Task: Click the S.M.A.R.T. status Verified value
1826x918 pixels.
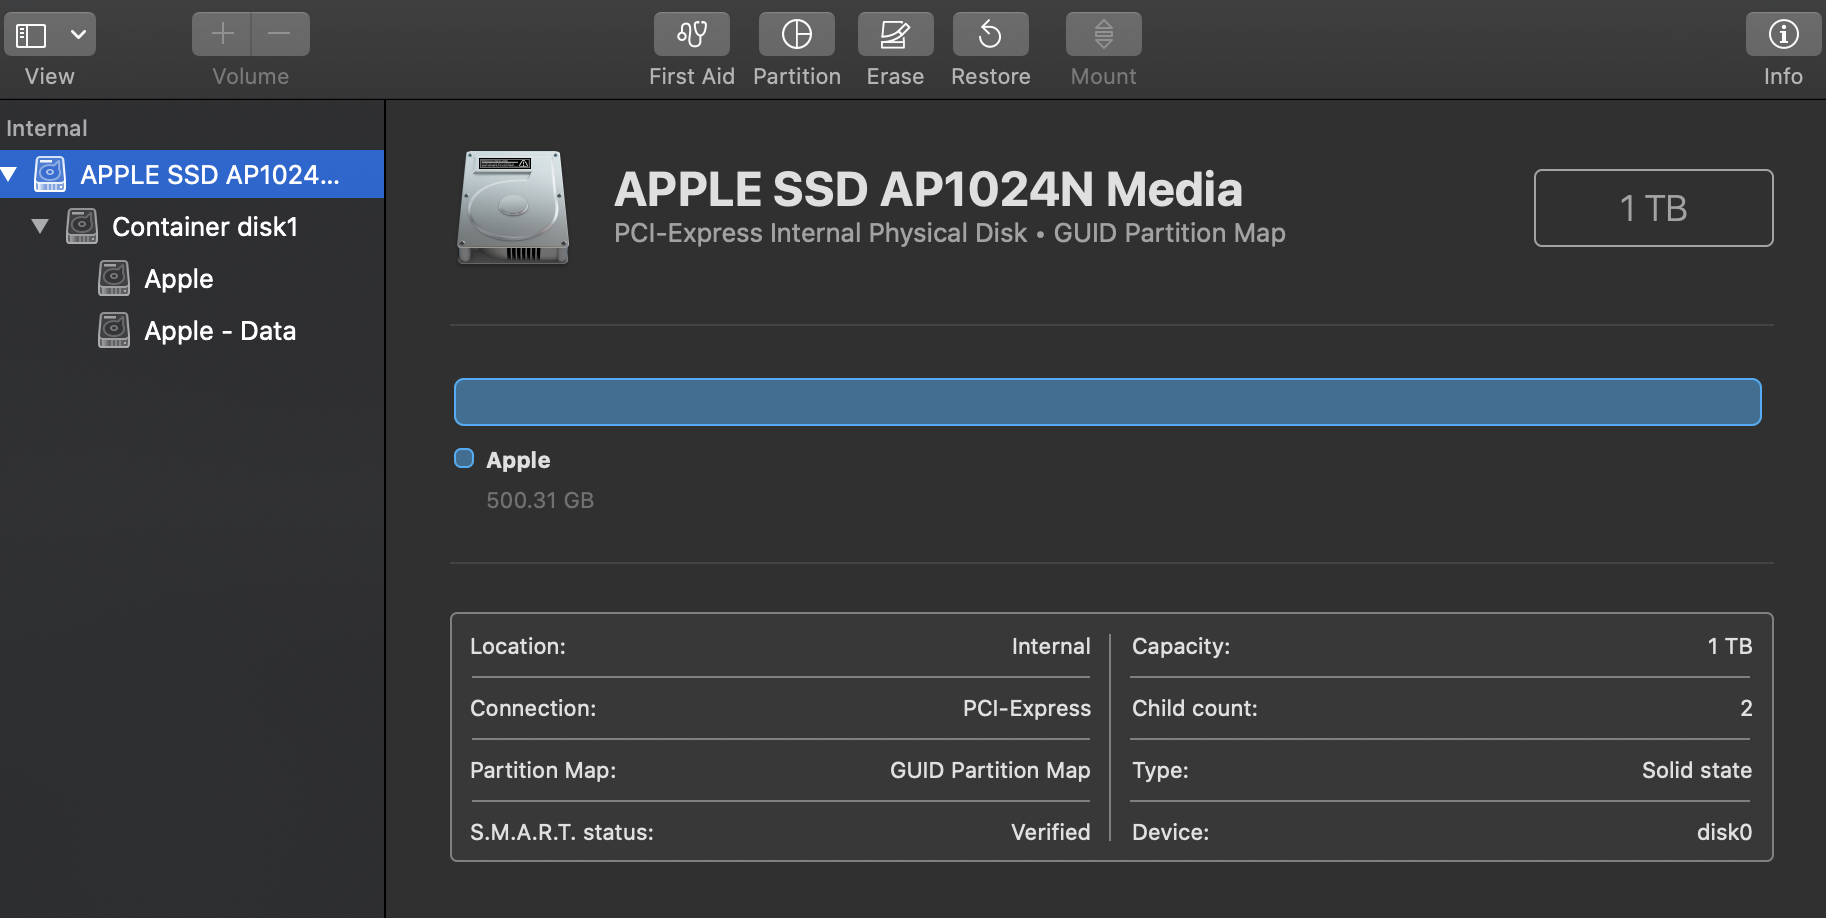Action: coord(1051,832)
